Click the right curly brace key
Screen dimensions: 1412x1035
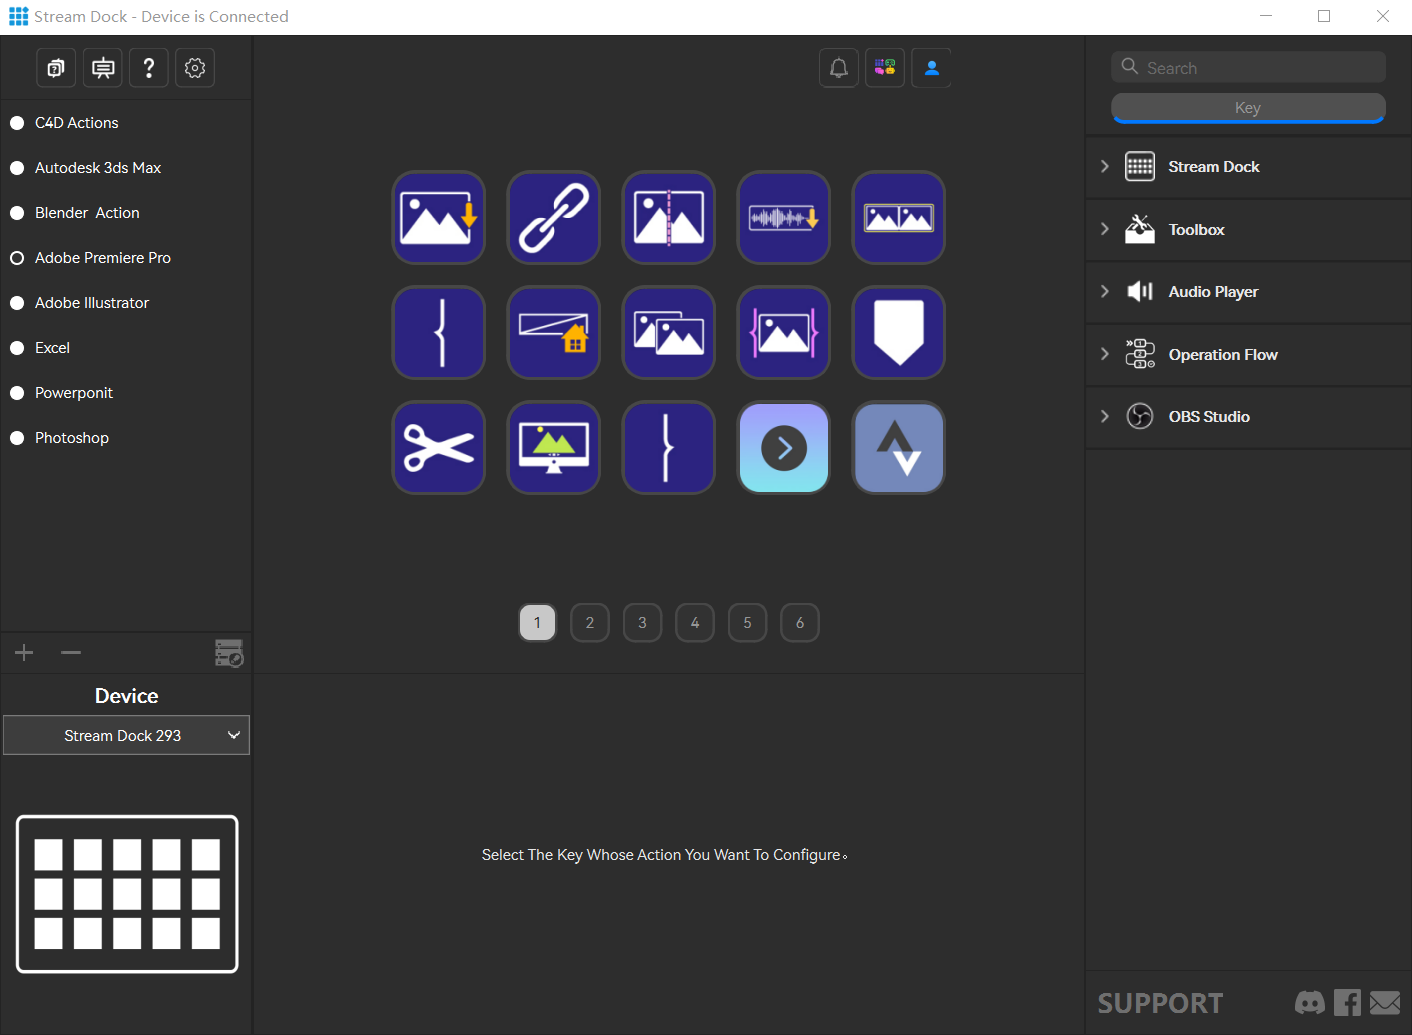pyautogui.click(x=669, y=448)
